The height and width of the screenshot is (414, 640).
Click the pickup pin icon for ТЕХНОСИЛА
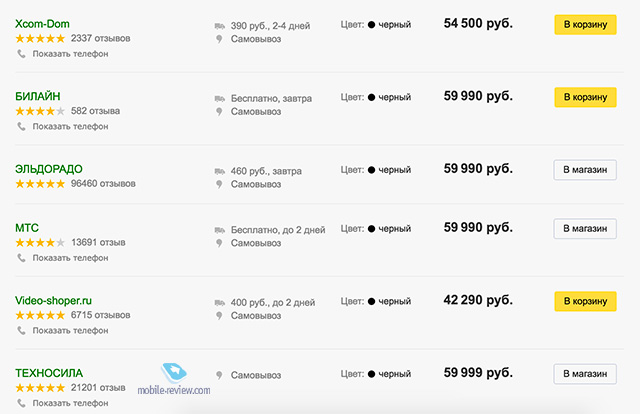click(219, 375)
